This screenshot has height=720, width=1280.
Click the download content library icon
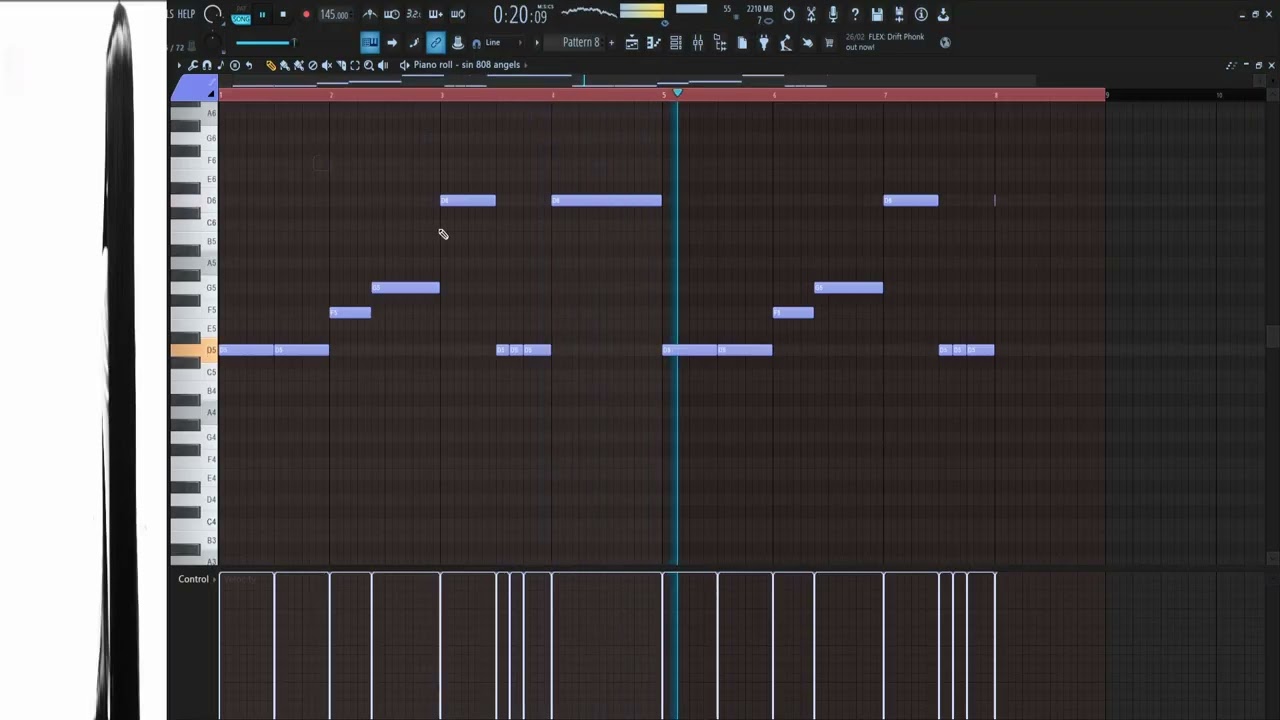[x=943, y=14]
